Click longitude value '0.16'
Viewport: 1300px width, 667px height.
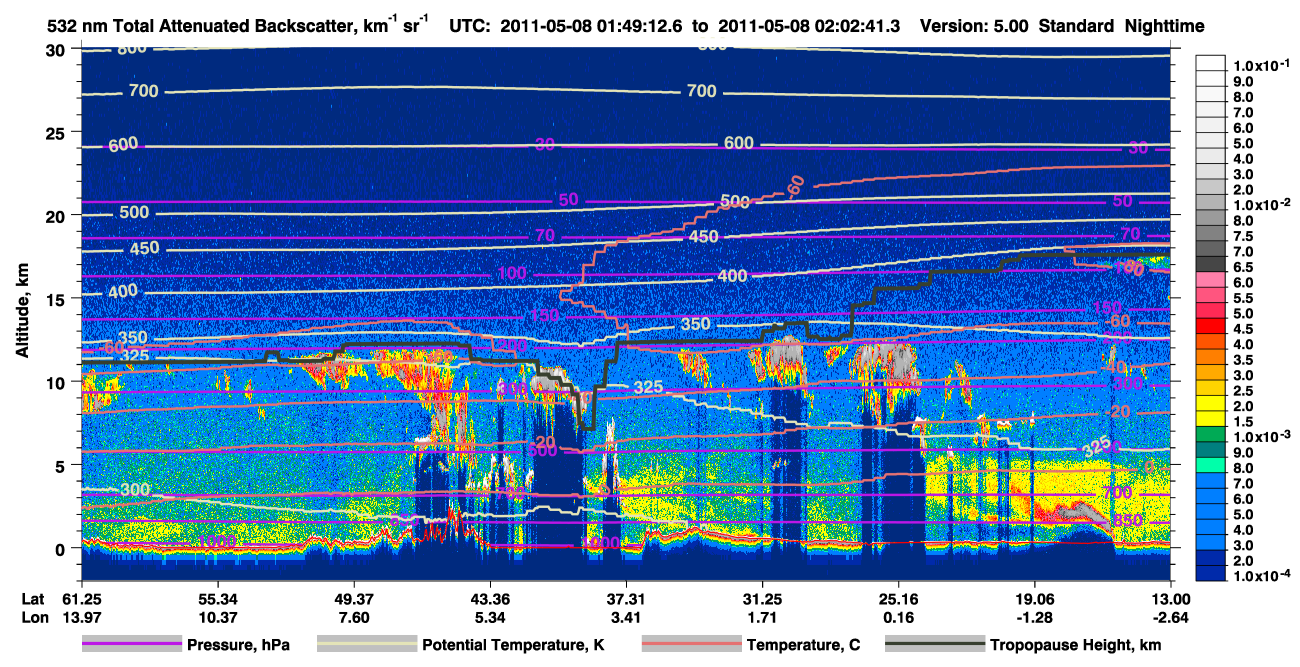pos(898,617)
